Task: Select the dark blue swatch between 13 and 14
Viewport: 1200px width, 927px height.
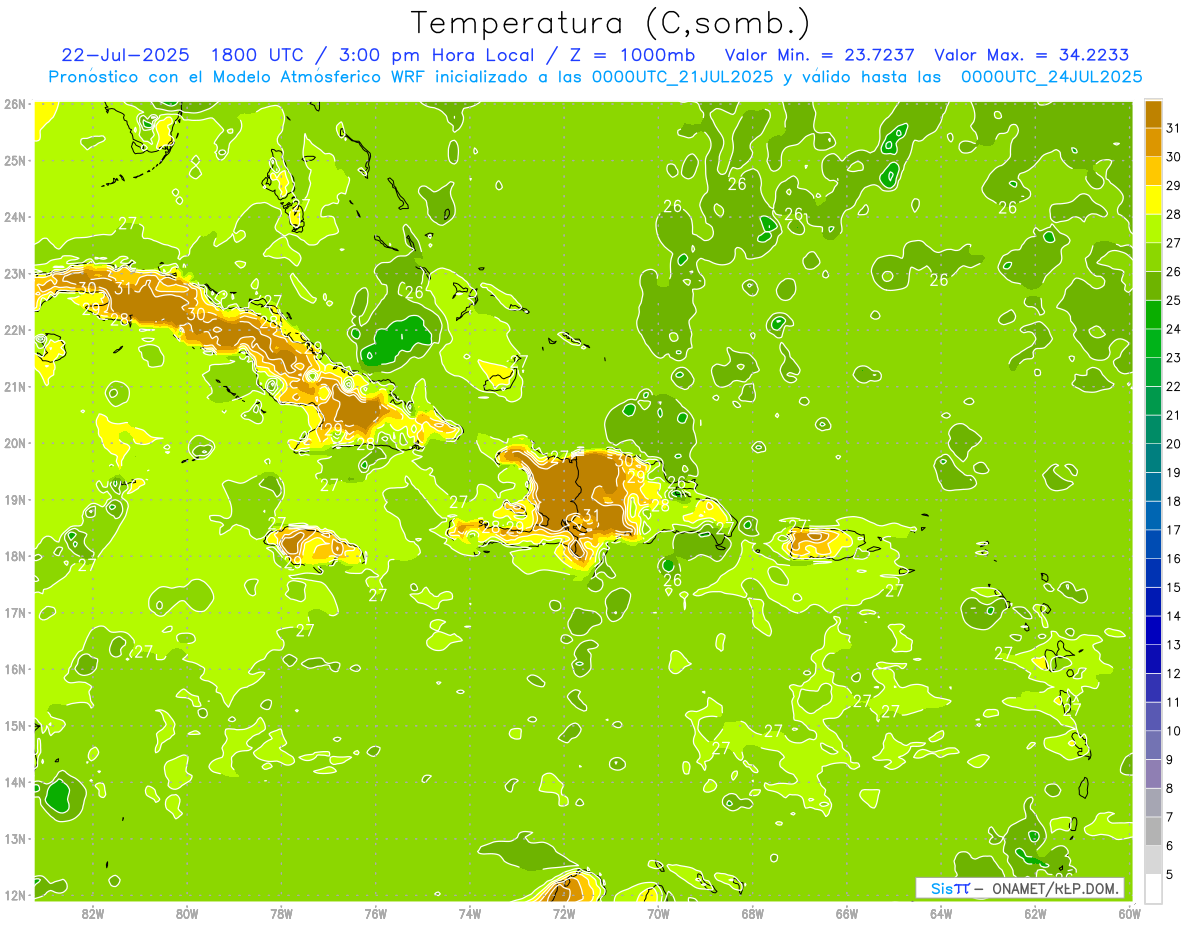Action: pyautogui.click(x=1153, y=630)
